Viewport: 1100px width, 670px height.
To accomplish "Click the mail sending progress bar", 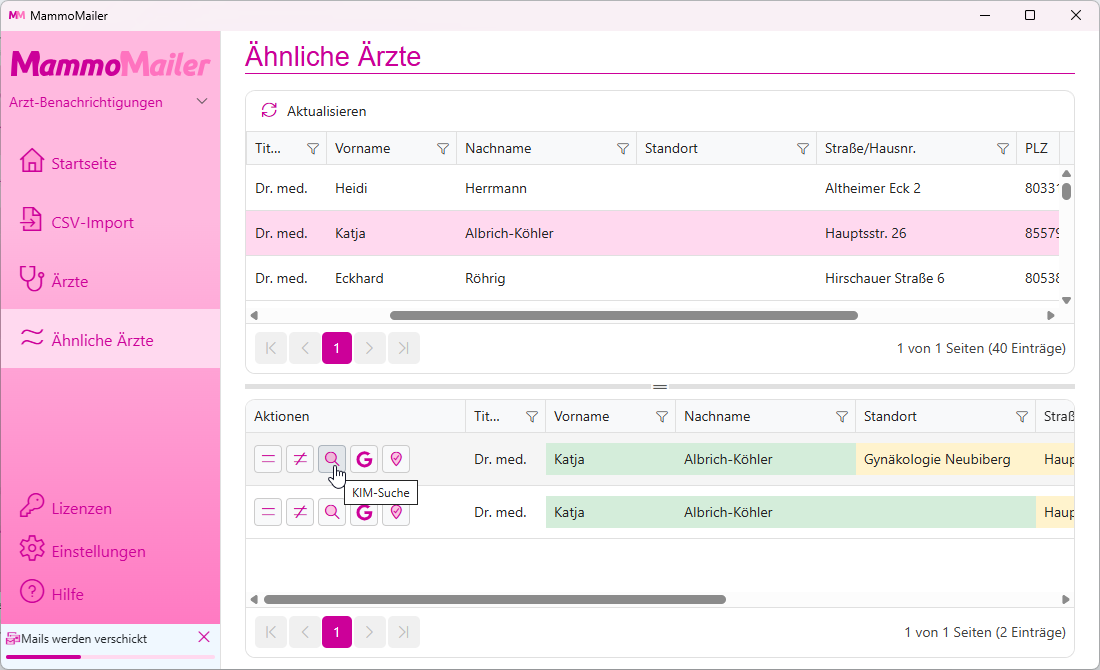I will pos(110,657).
